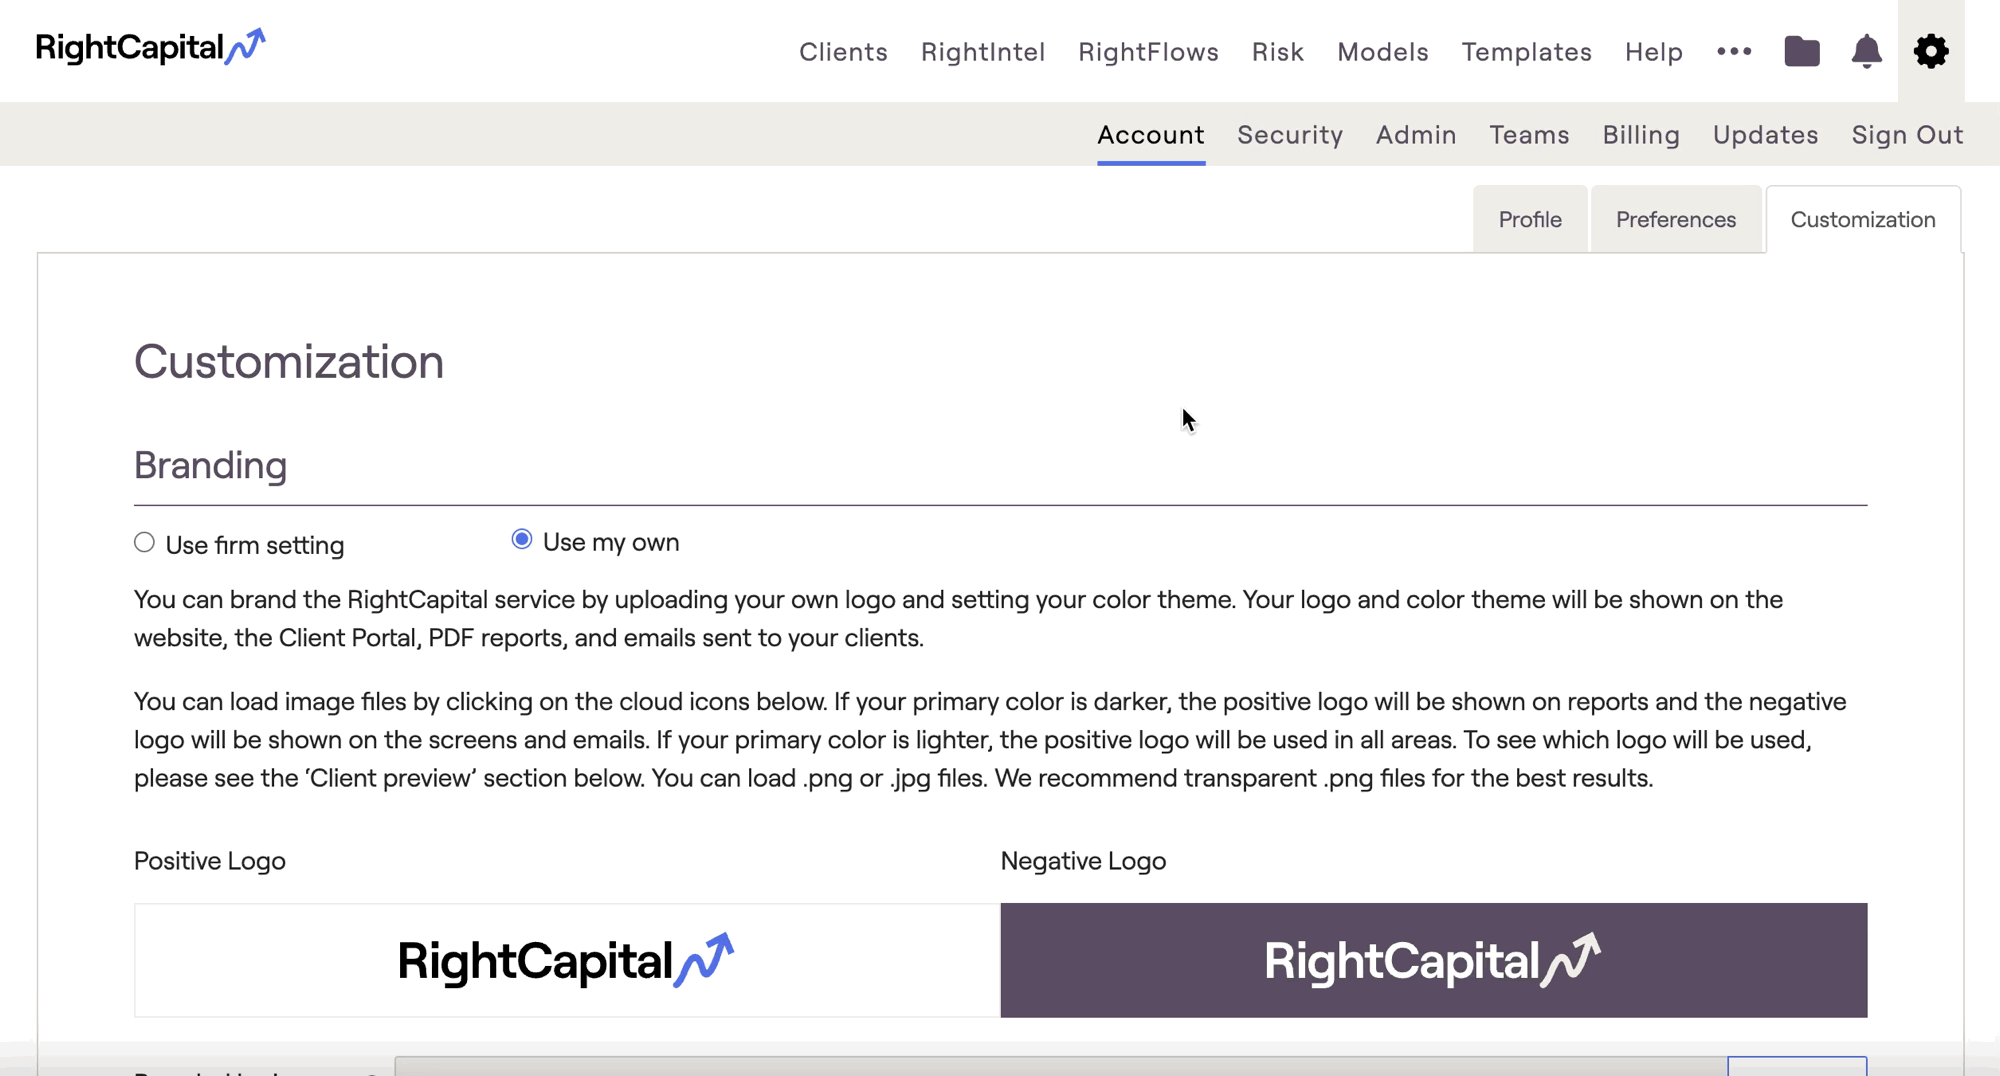
Task: Click the Sign Out link
Action: click(1906, 135)
